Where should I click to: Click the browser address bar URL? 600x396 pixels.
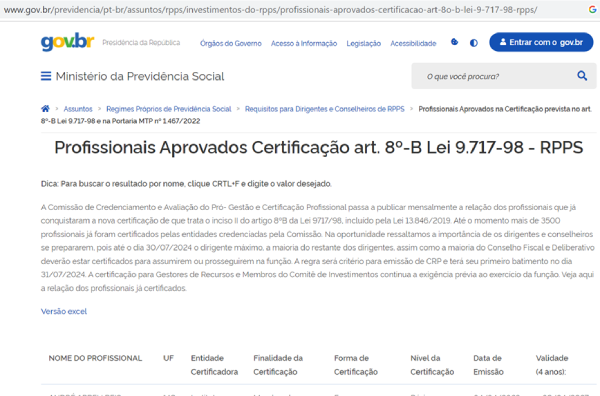tap(270, 10)
